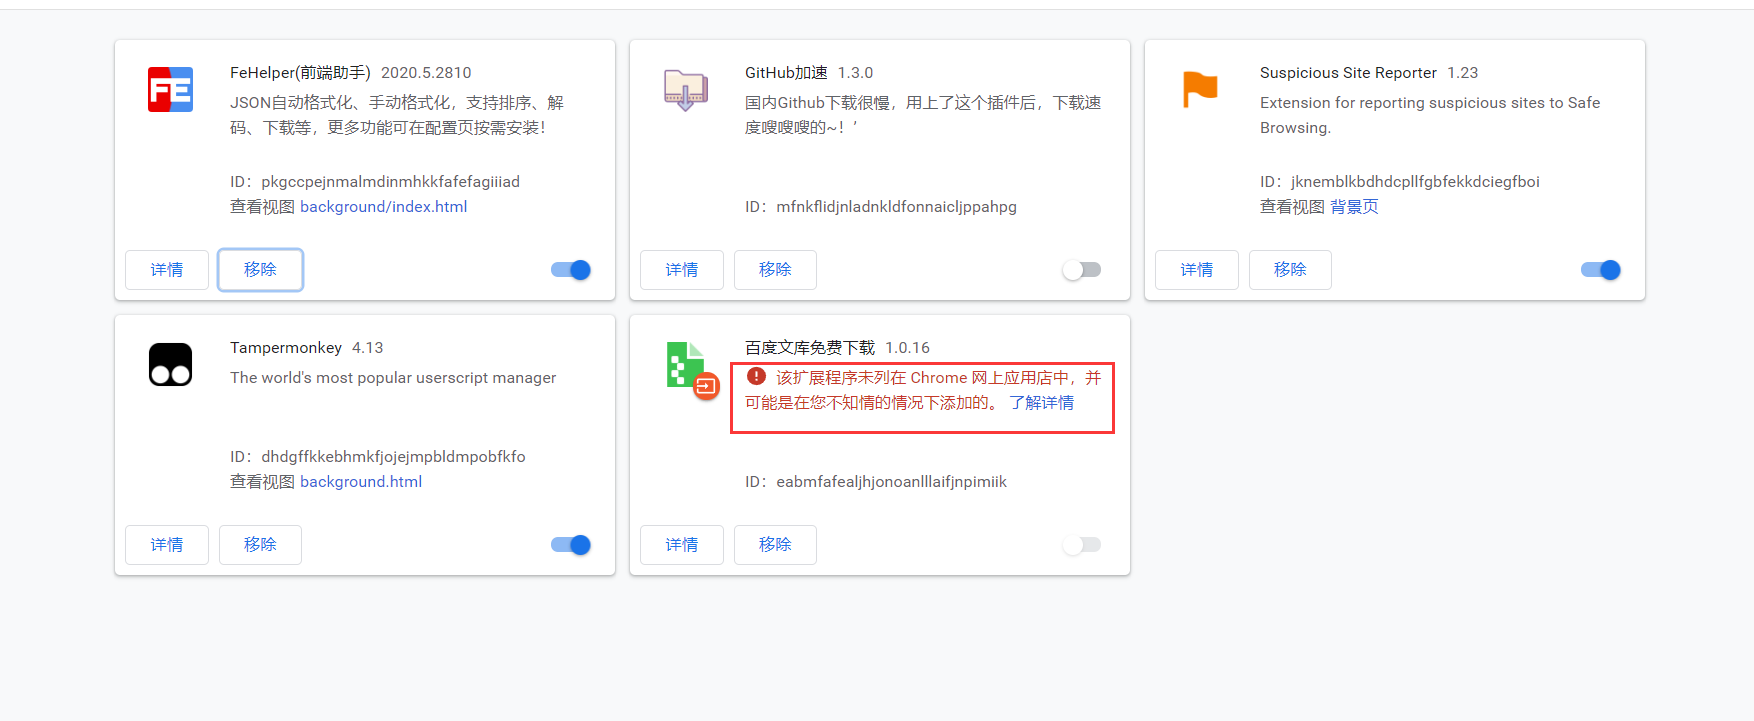This screenshot has width=1754, height=721.
Task: Click the Suspicious Site Reporter flag icon
Action: 1200,89
